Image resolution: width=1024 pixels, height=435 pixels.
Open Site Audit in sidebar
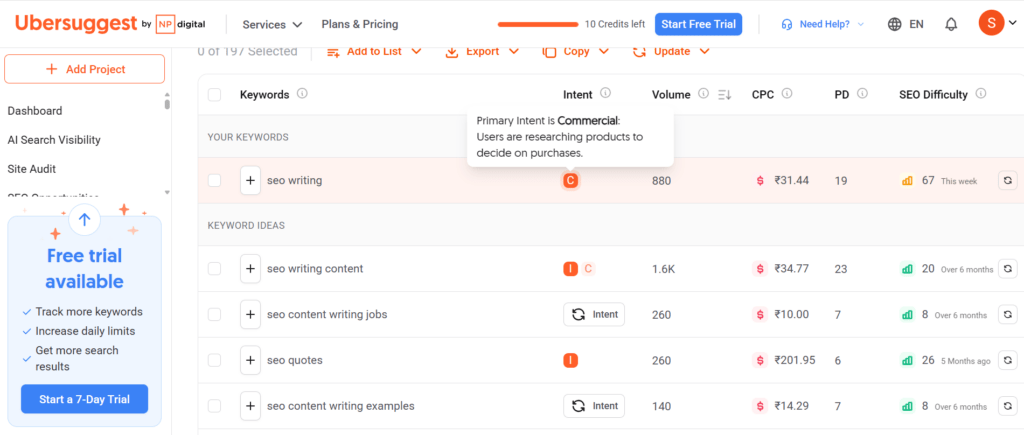31,169
